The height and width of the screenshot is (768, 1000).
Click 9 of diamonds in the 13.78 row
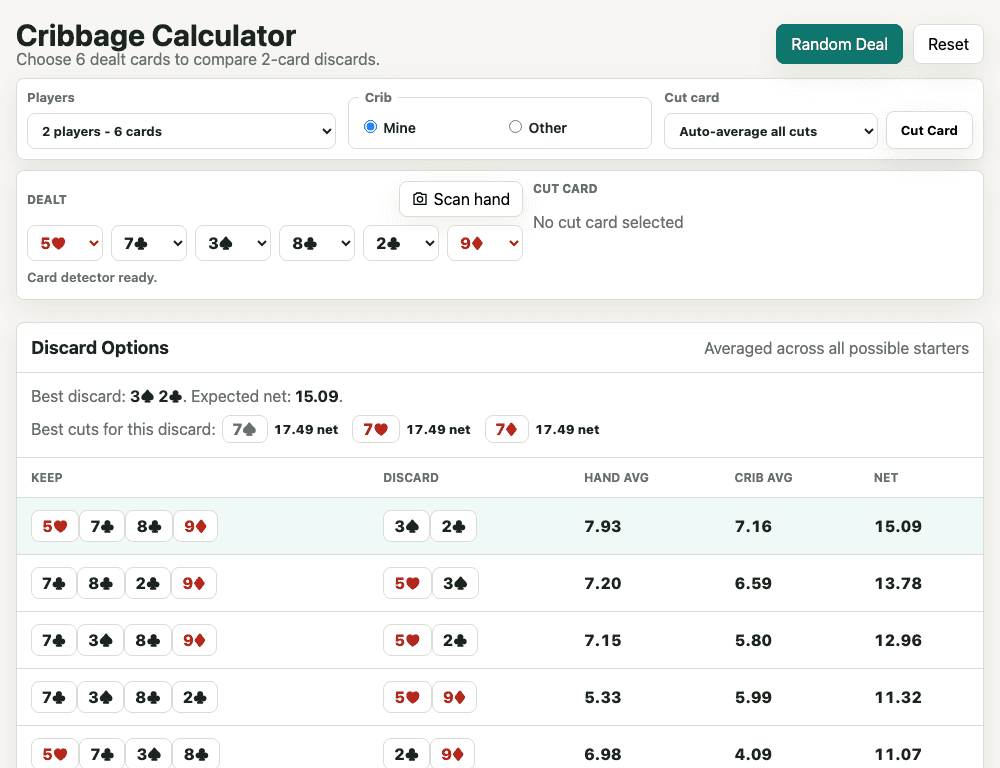click(194, 583)
